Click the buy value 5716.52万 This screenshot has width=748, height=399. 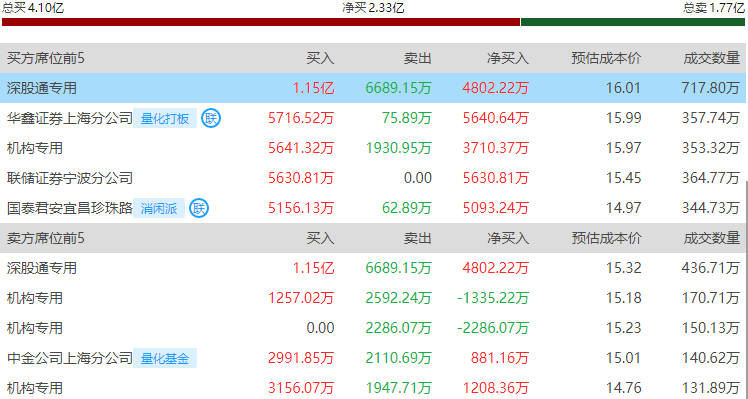(x=301, y=118)
